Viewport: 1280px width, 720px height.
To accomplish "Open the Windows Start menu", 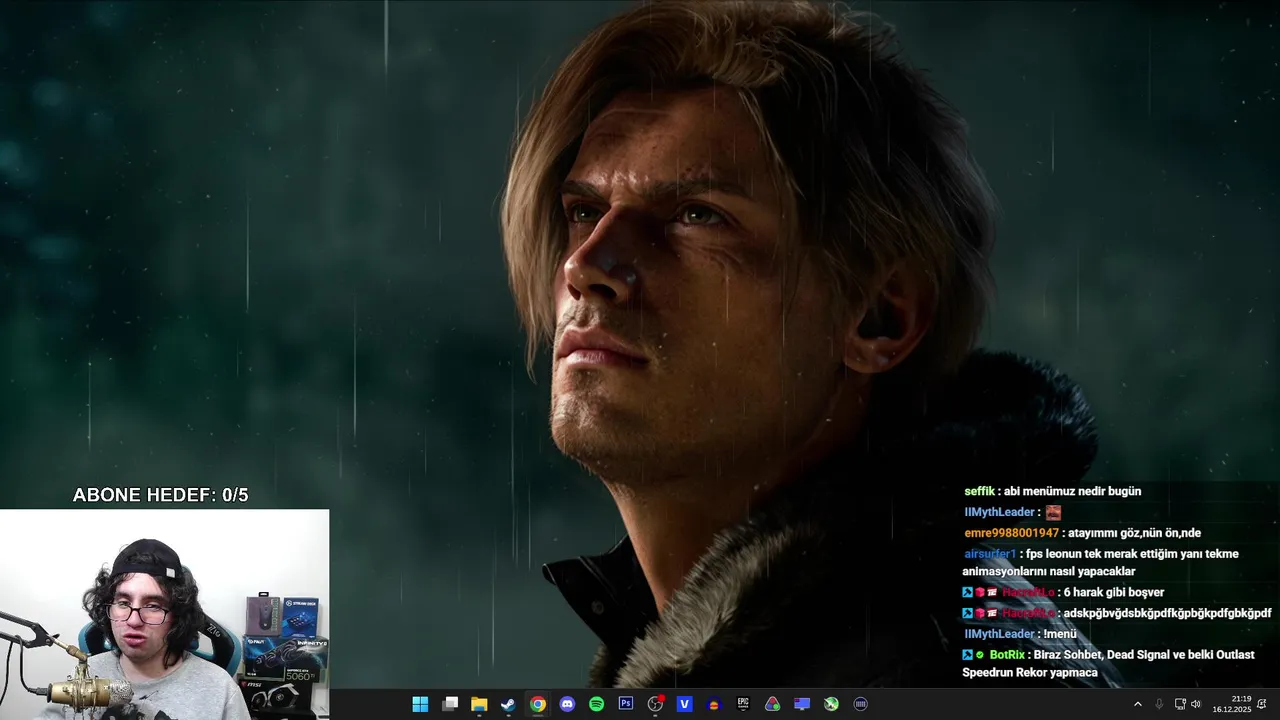I will [420, 704].
